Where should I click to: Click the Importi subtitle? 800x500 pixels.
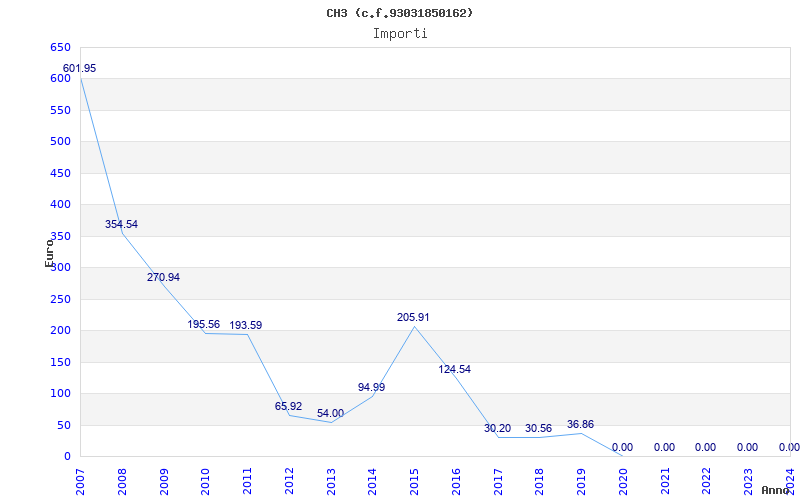pos(400,34)
